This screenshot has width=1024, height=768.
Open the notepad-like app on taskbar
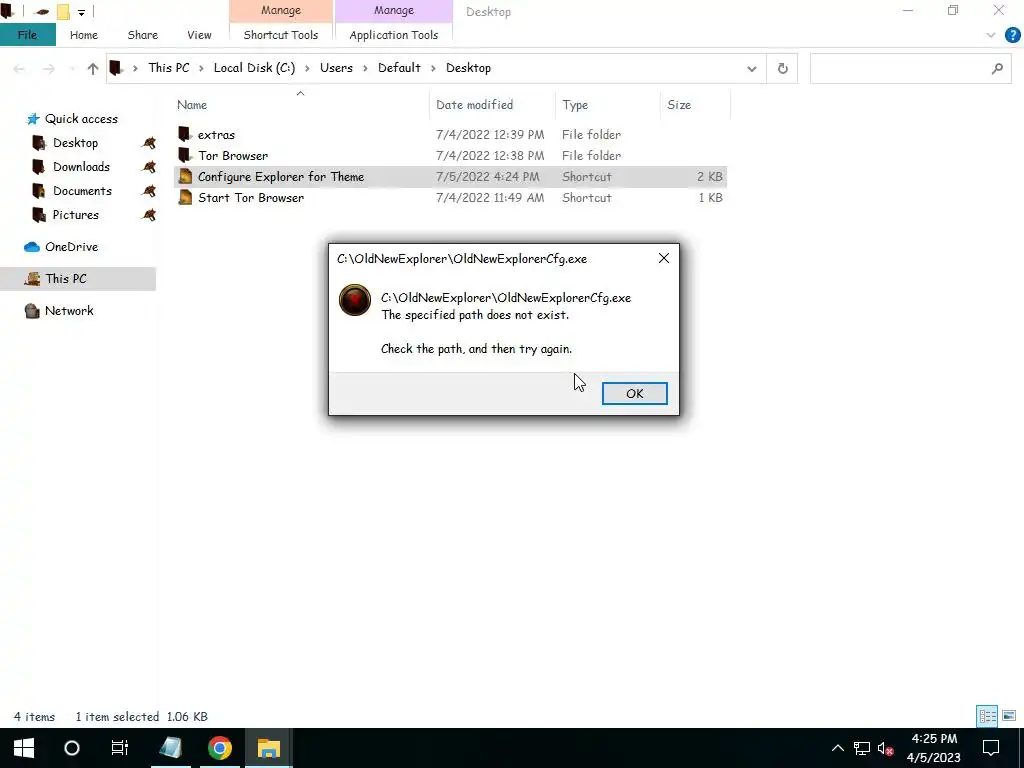click(171, 748)
